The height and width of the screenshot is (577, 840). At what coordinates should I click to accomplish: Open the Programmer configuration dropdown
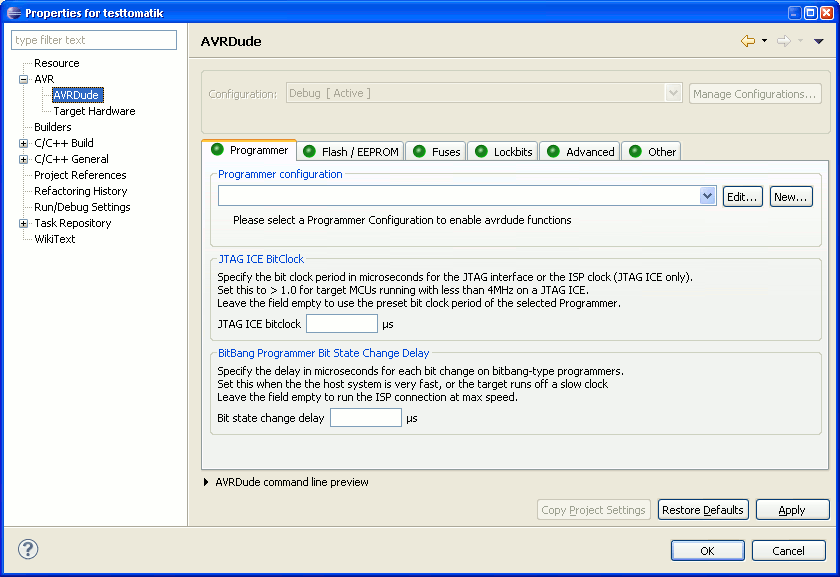(x=707, y=196)
